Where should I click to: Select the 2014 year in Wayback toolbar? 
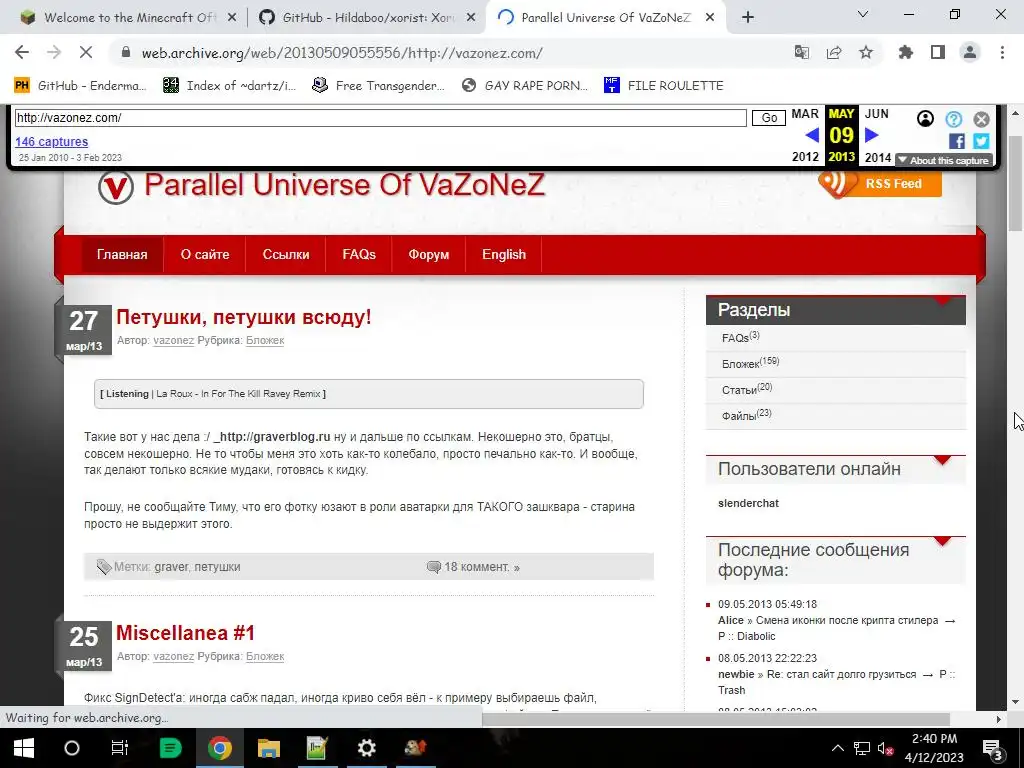click(x=878, y=157)
